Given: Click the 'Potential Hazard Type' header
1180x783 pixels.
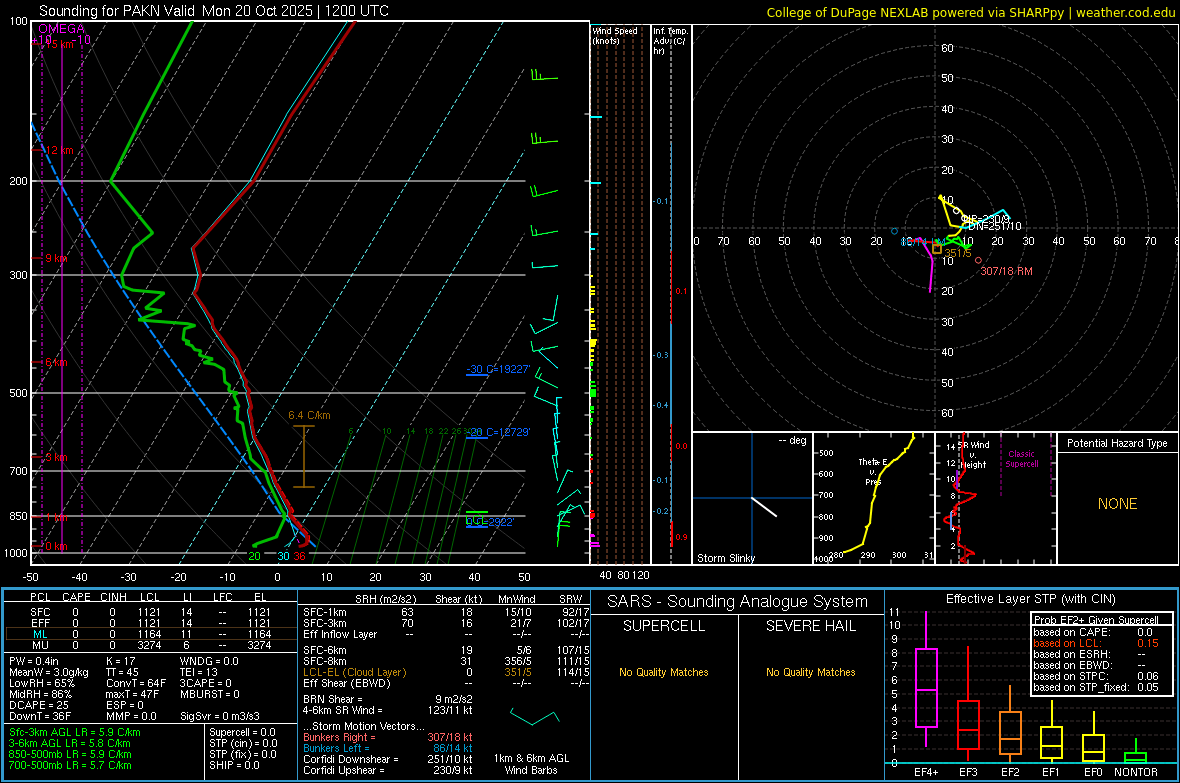Looking at the screenshot, I should pyautogui.click(x=1117, y=443).
